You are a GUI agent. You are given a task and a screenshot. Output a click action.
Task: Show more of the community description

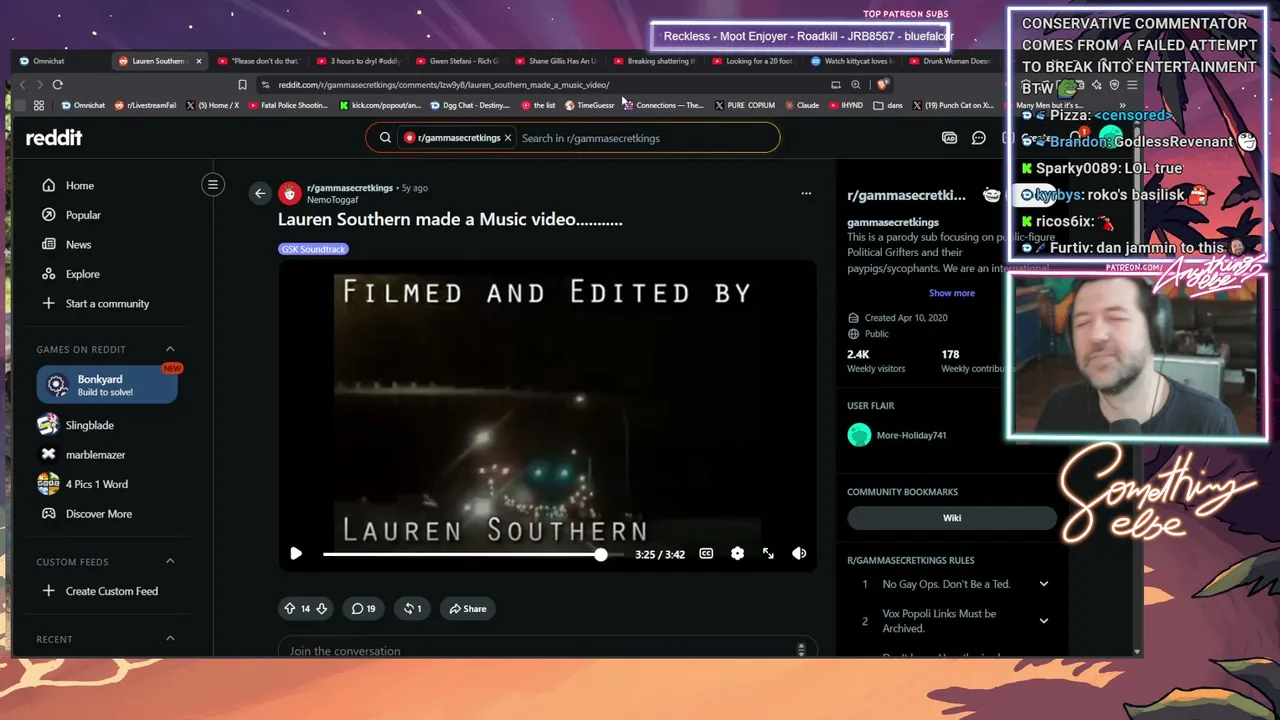(952, 293)
